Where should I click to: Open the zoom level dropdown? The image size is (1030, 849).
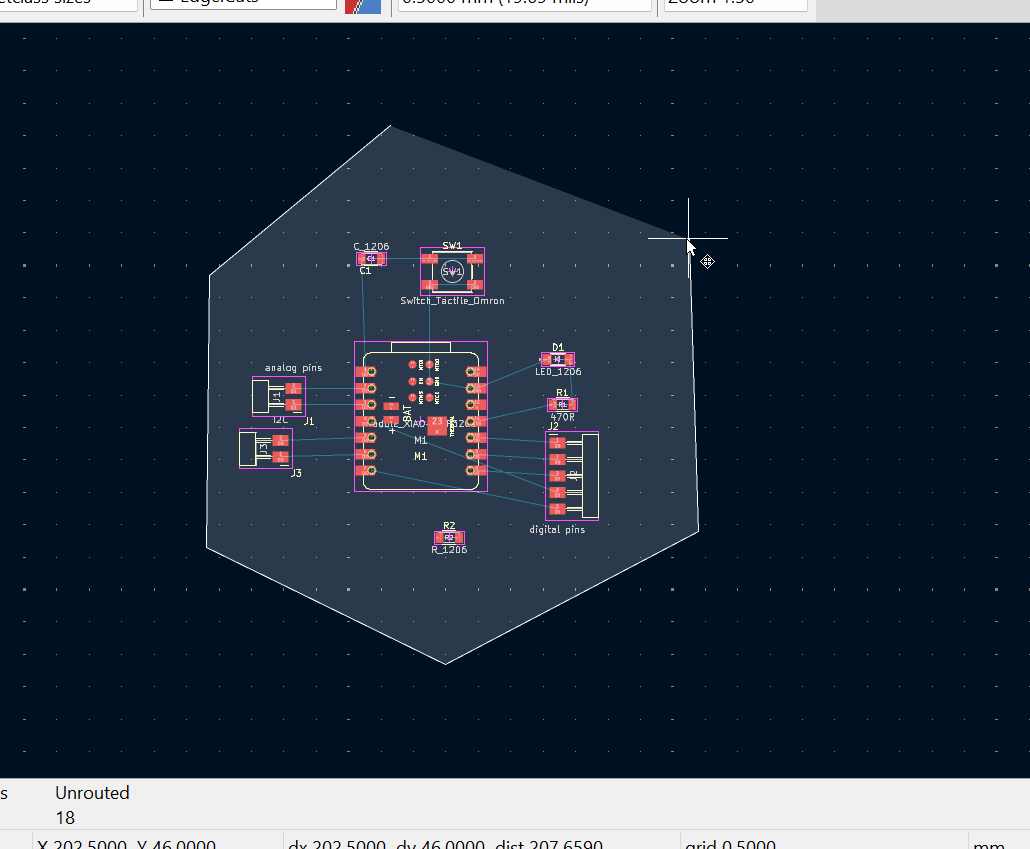pyautogui.click(x=735, y=4)
